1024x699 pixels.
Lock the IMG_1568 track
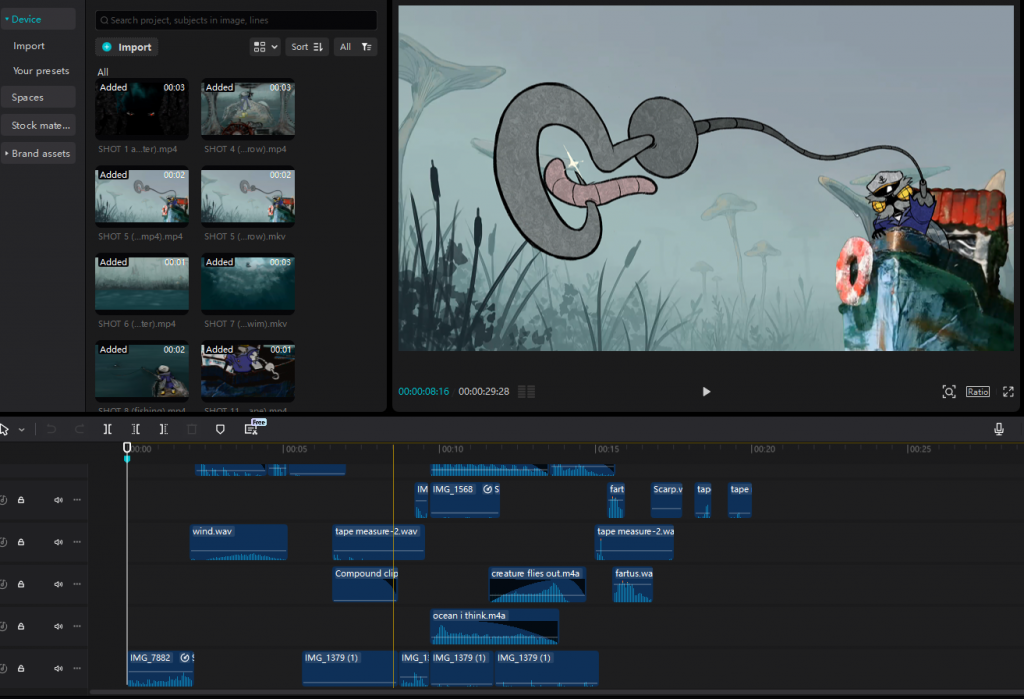pos(21,500)
